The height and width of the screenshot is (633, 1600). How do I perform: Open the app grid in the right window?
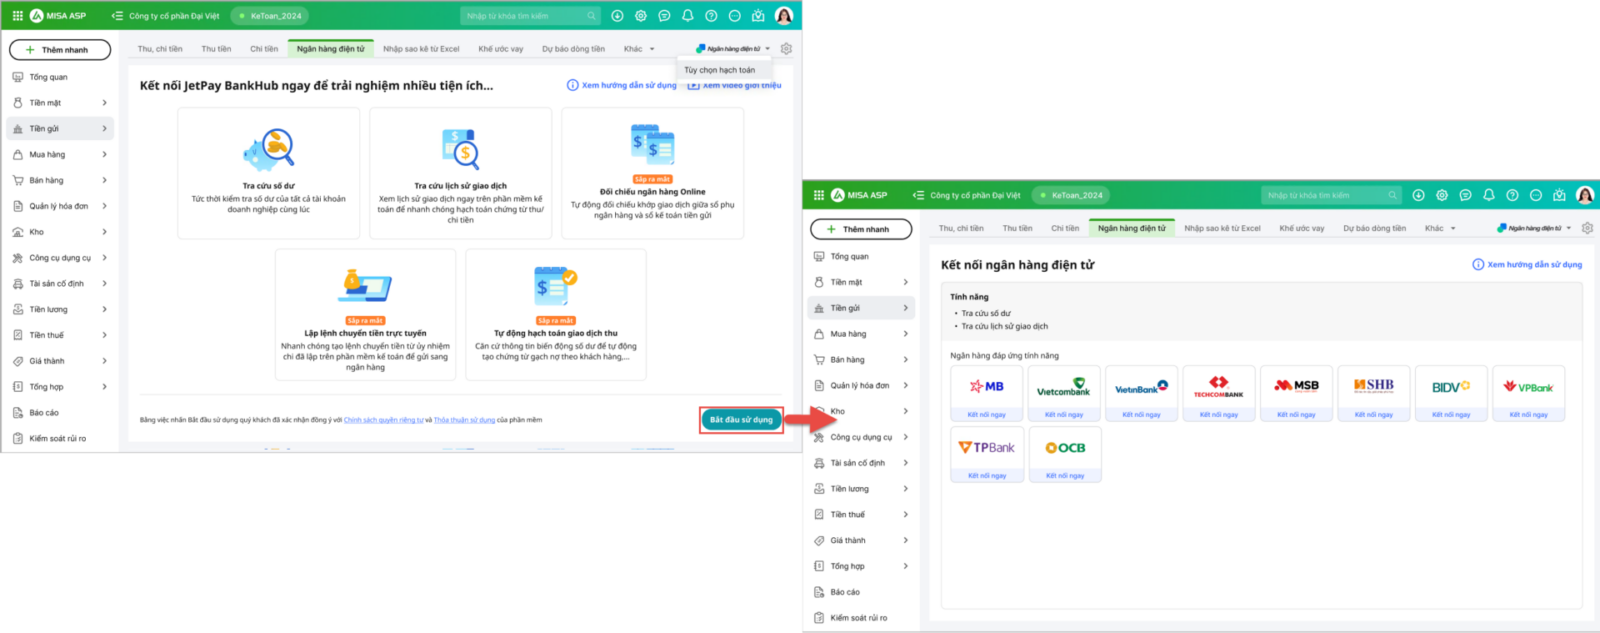click(818, 195)
